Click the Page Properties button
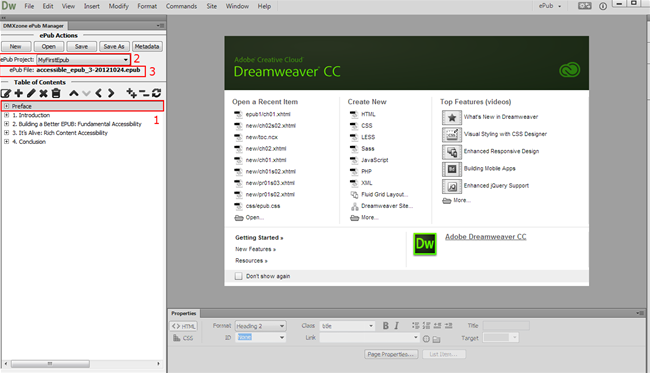This screenshot has height=373, width=650. click(x=390, y=354)
